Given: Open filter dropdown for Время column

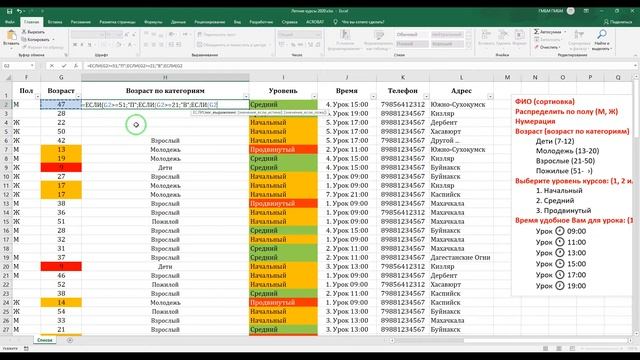Looking at the screenshot, I should (x=373, y=97).
